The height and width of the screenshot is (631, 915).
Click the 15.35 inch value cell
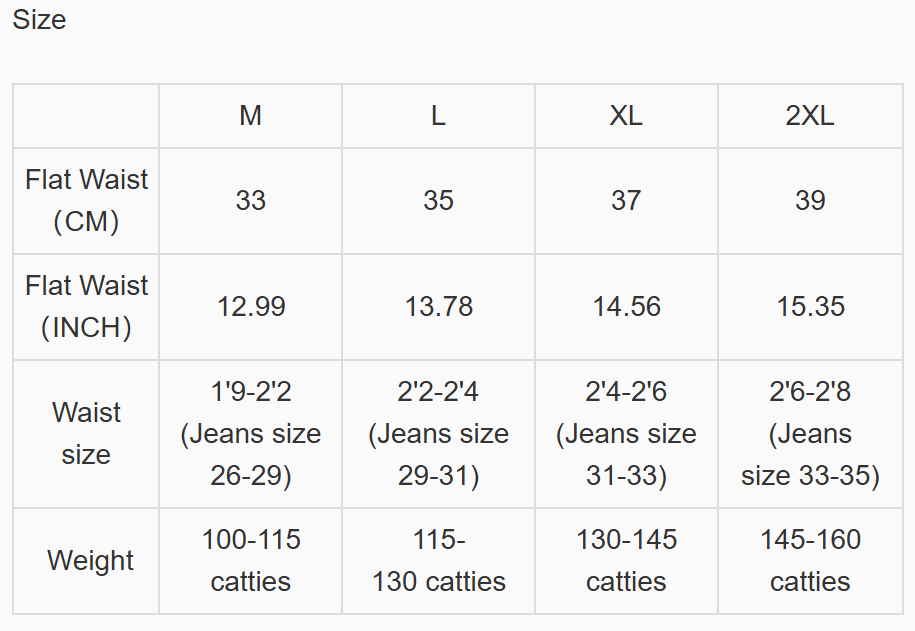[810, 307]
